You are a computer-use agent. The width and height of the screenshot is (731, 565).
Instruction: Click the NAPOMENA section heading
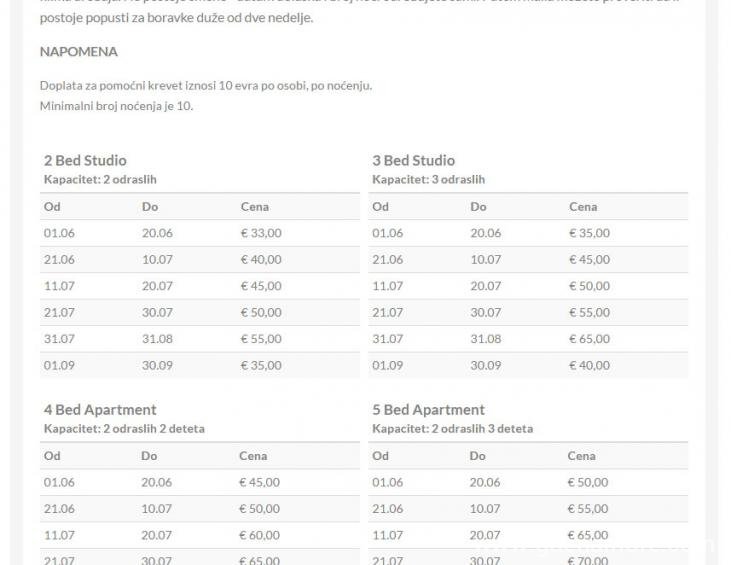[x=78, y=51]
